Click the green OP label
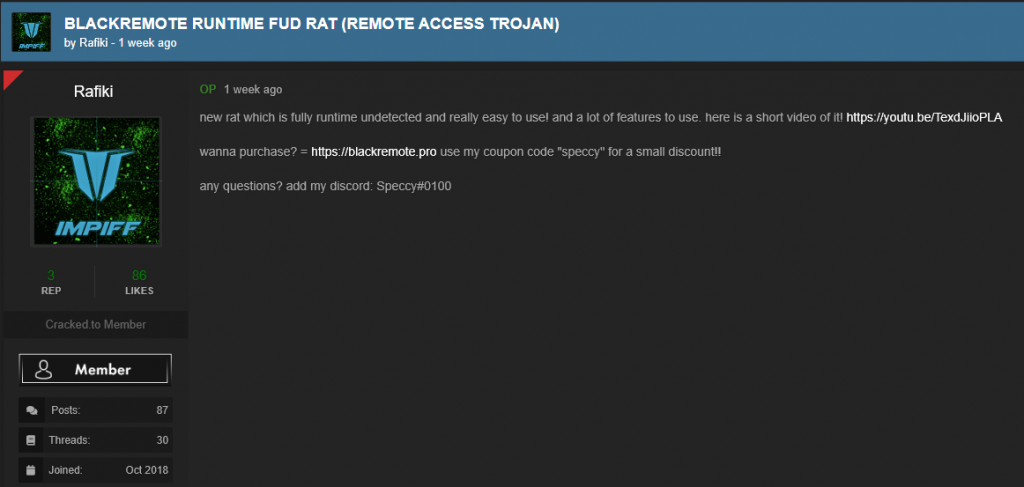1024x487 pixels. tap(208, 89)
